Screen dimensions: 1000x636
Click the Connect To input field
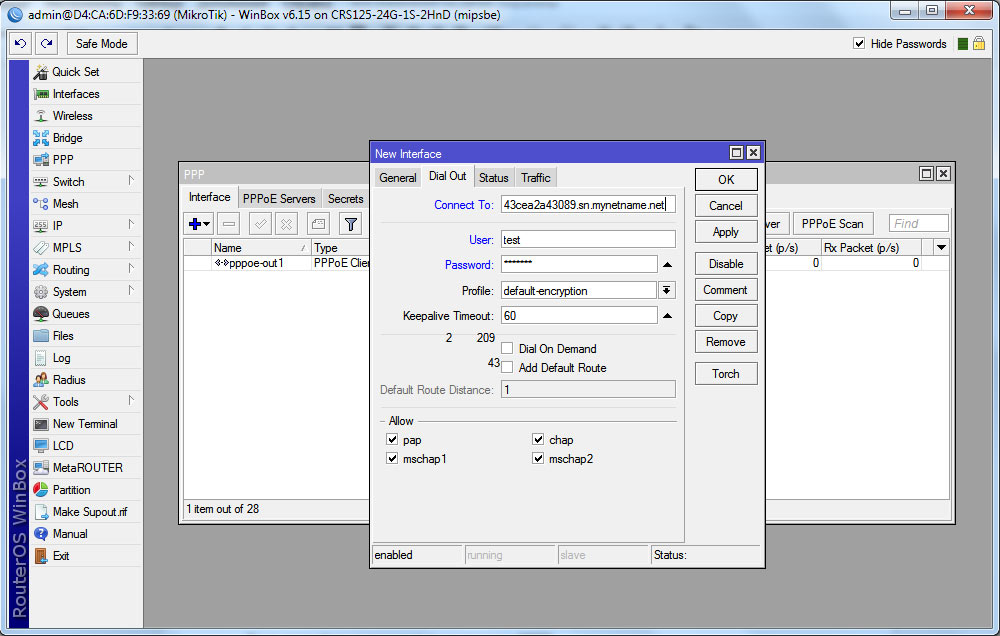[x=588, y=205]
